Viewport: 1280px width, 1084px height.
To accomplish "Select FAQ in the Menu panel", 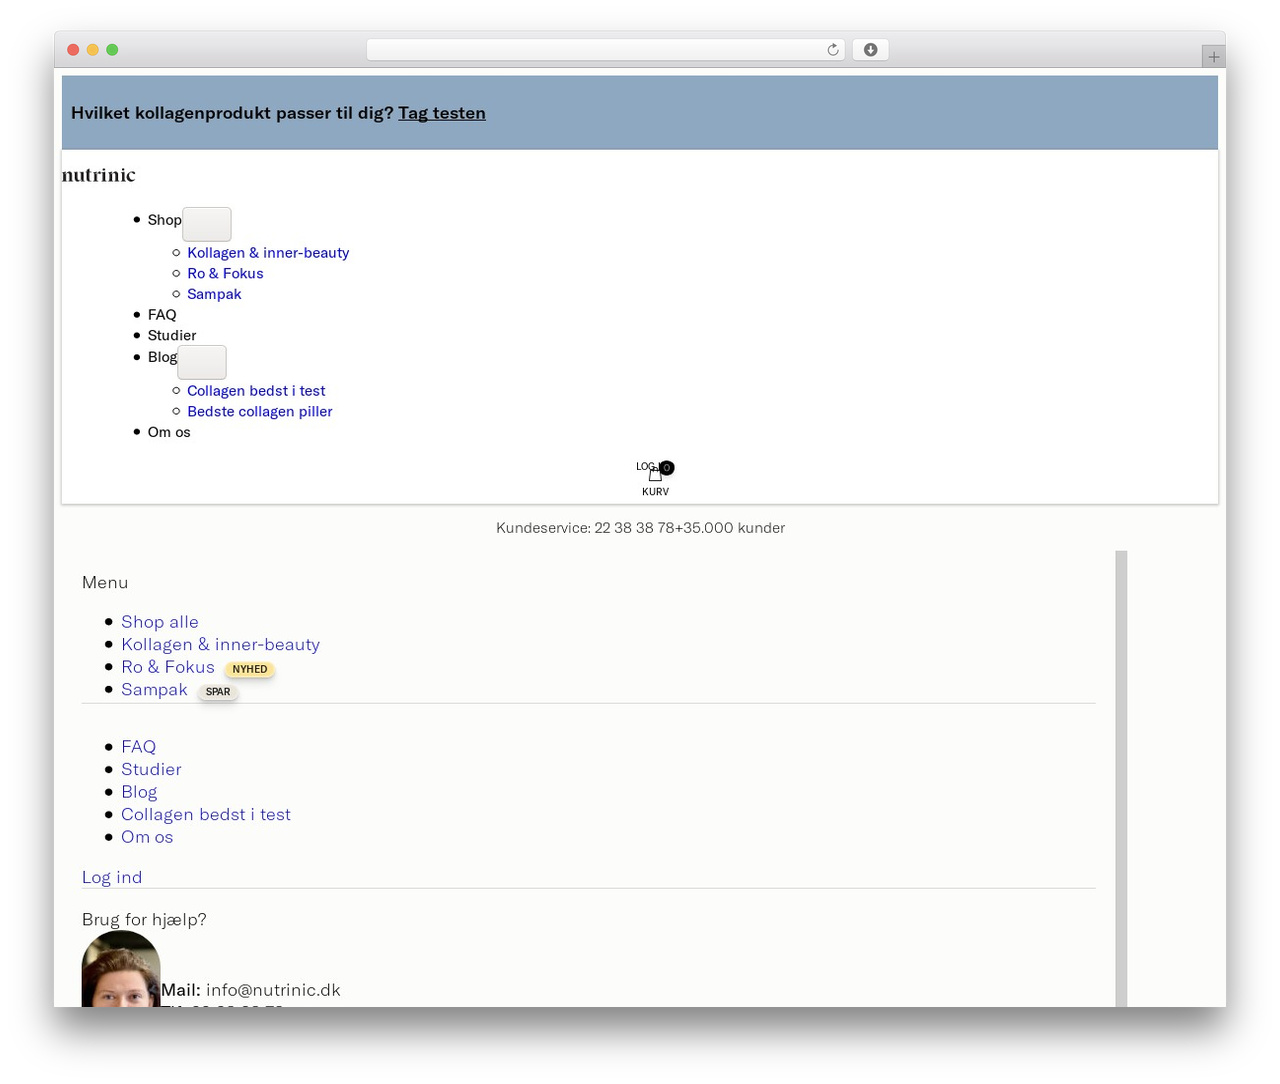I will click(x=139, y=747).
